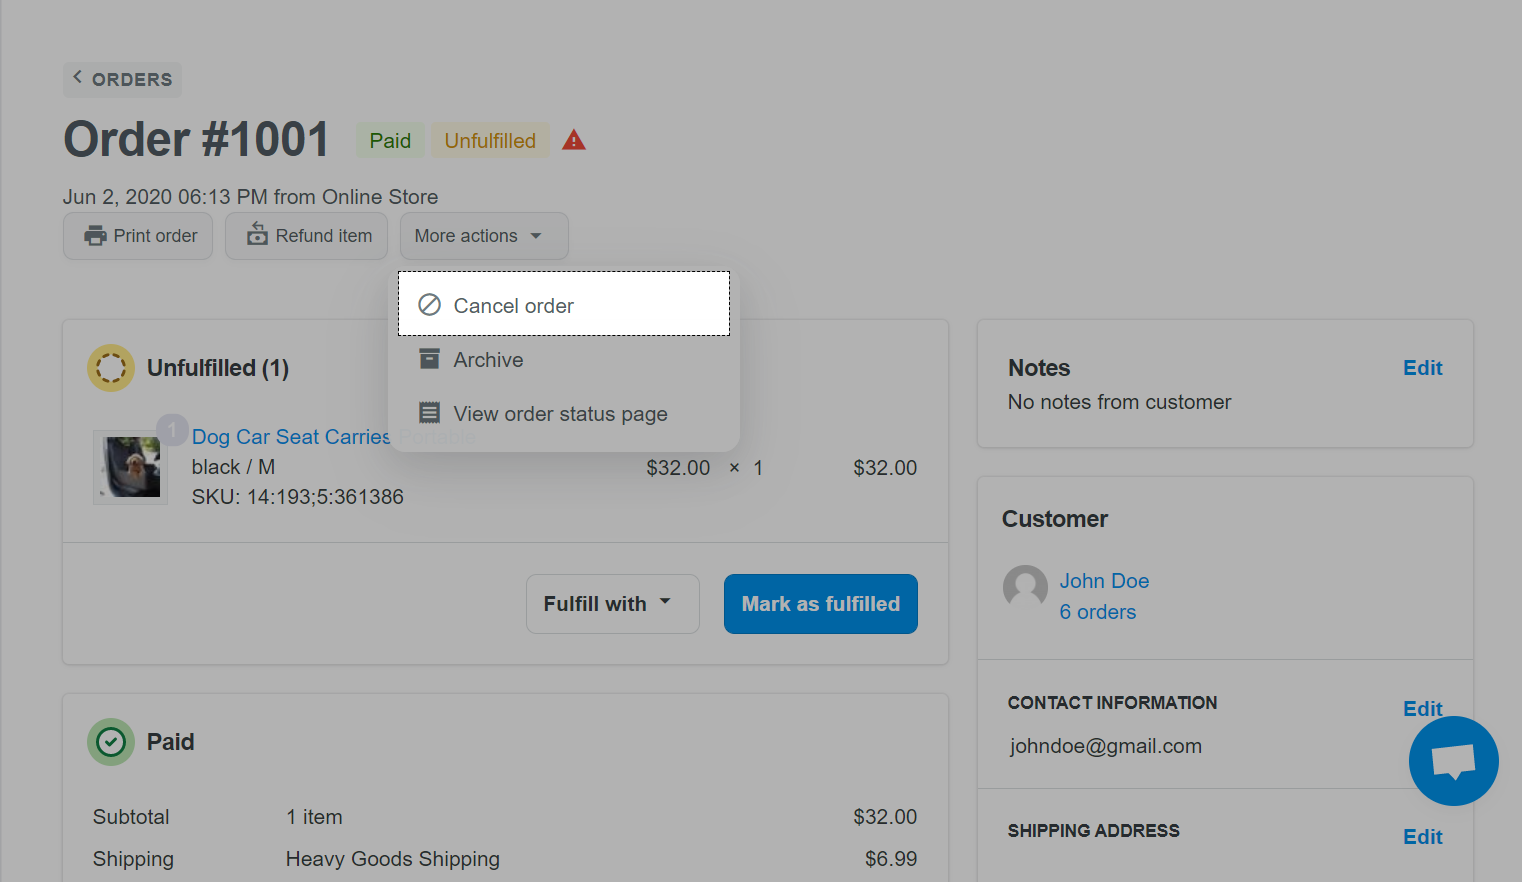Click the $6.99 shipping amount
Image resolution: width=1522 pixels, height=882 pixels.
pyautogui.click(x=891, y=859)
